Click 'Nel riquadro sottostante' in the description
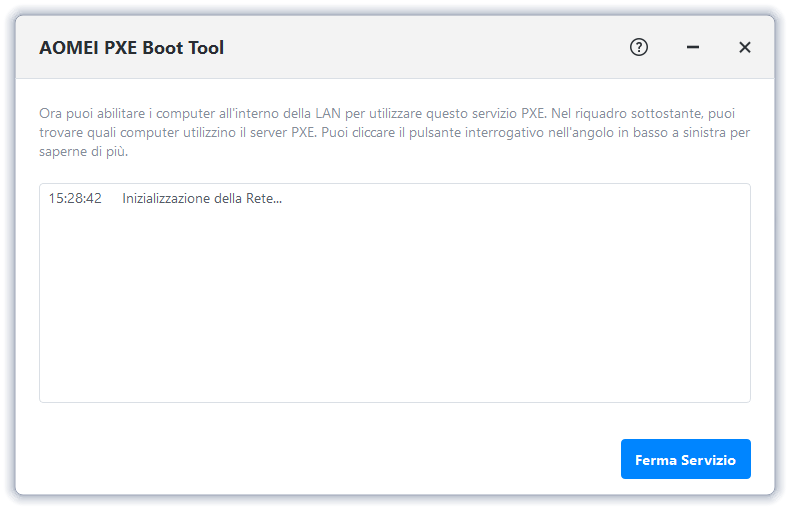The height and width of the screenshot is (510, 790). click(x=627, y=113)
